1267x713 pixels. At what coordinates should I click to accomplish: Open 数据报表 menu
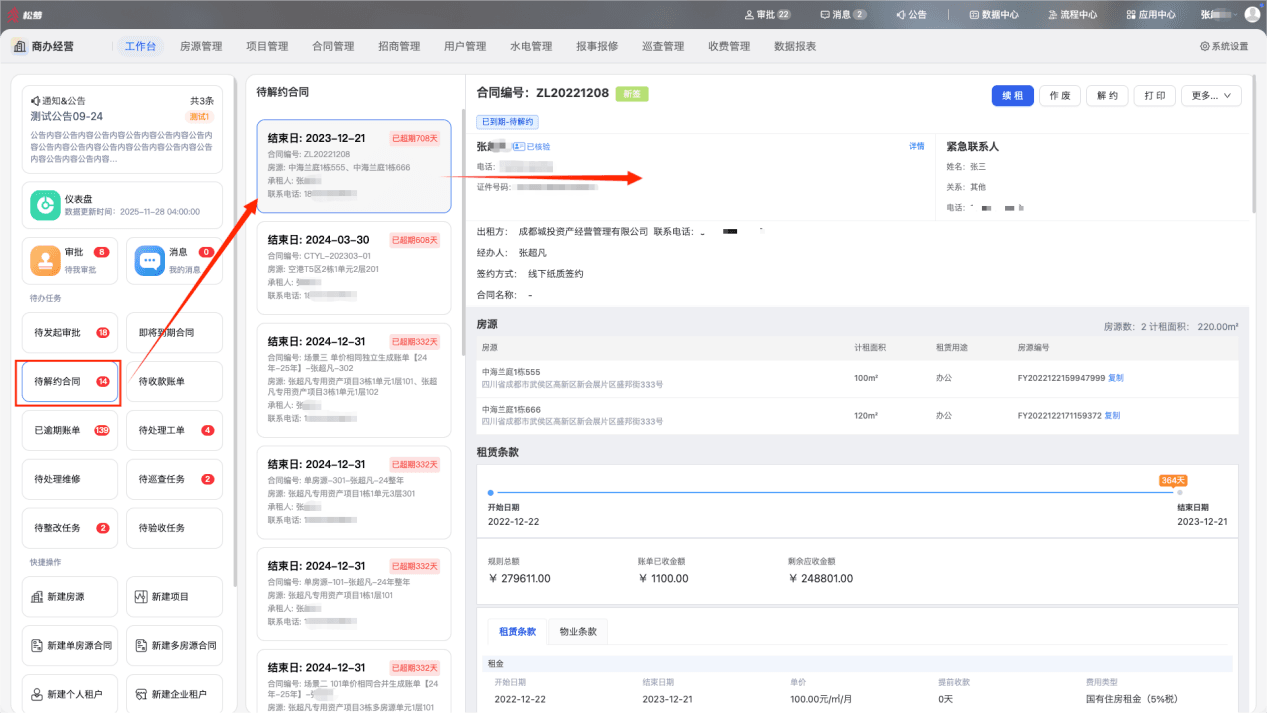[795, 46]
